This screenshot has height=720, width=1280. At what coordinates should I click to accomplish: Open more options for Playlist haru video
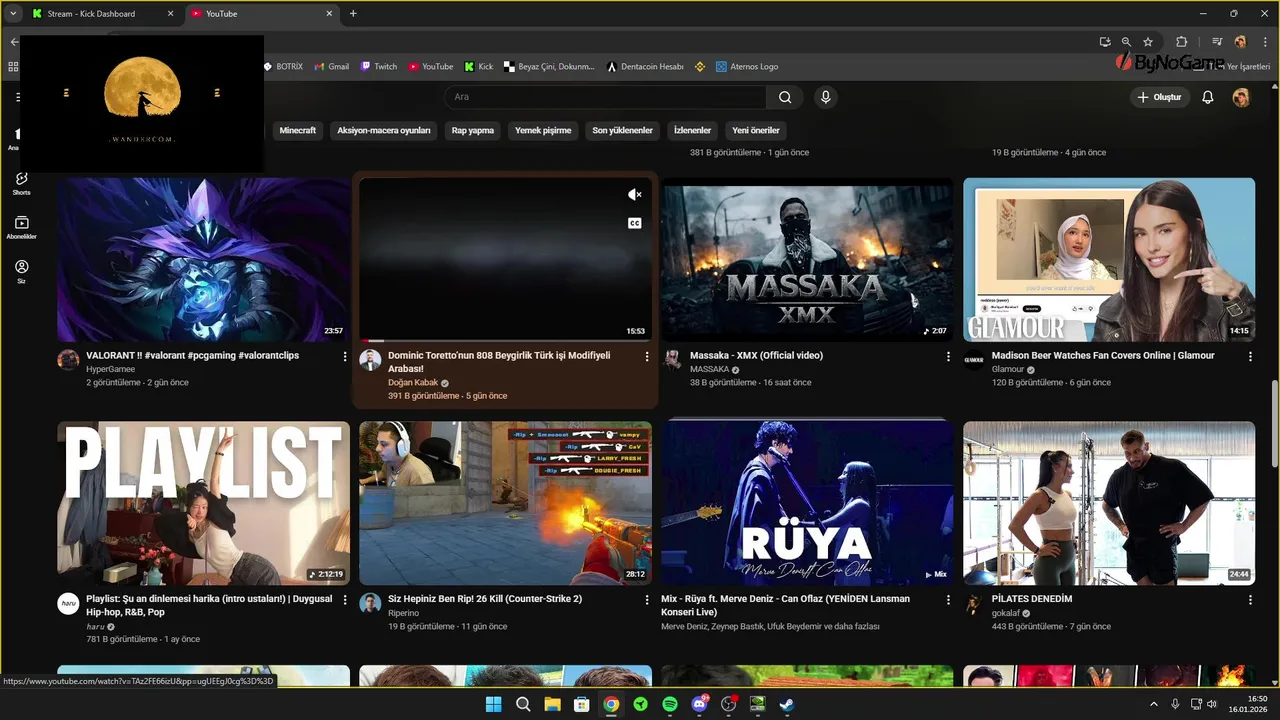[345, 600]
